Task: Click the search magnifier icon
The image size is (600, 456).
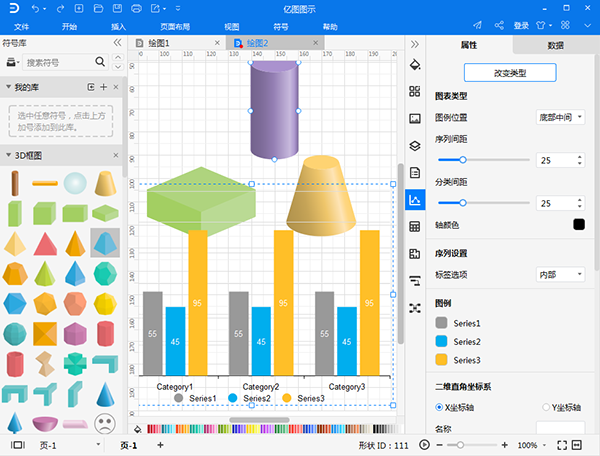Action: (100, 62)
